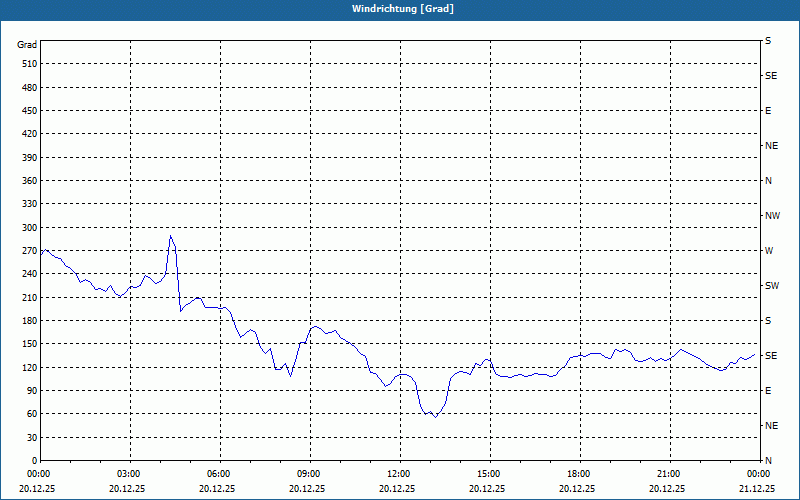The width and height of the screenshot is (800, 500).
Task: Select the 270 tick label on the y-axis
Action: pos(27,251)
